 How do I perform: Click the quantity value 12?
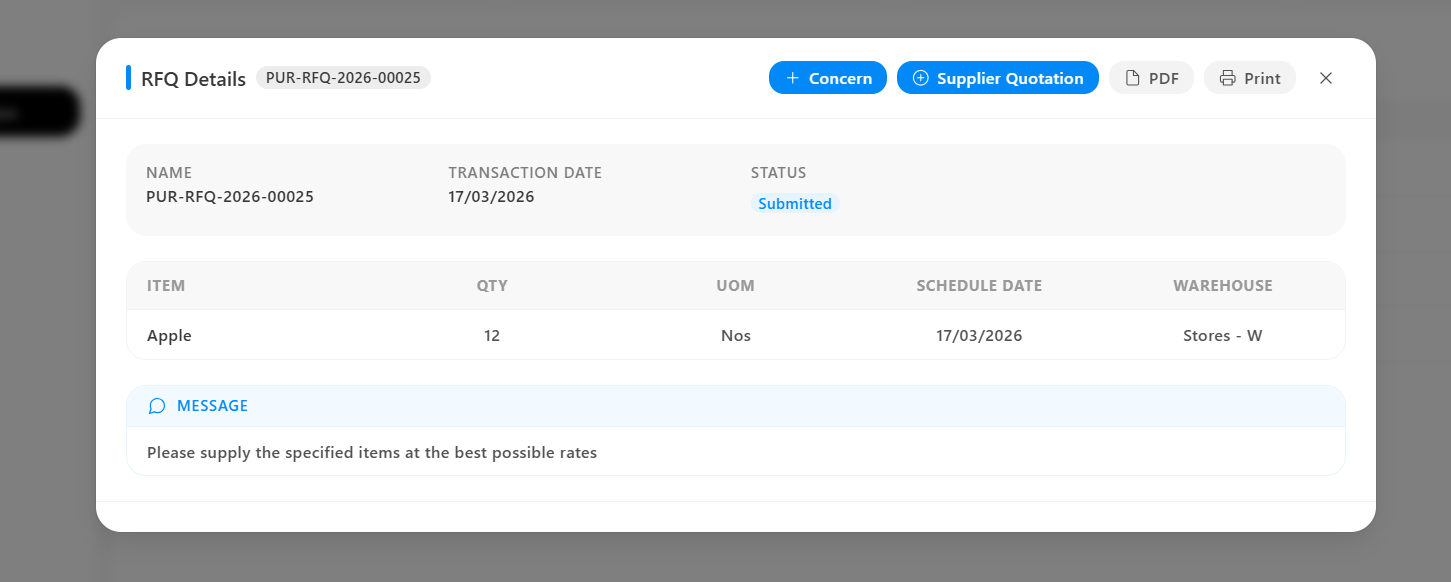click(x=492, y=336)
